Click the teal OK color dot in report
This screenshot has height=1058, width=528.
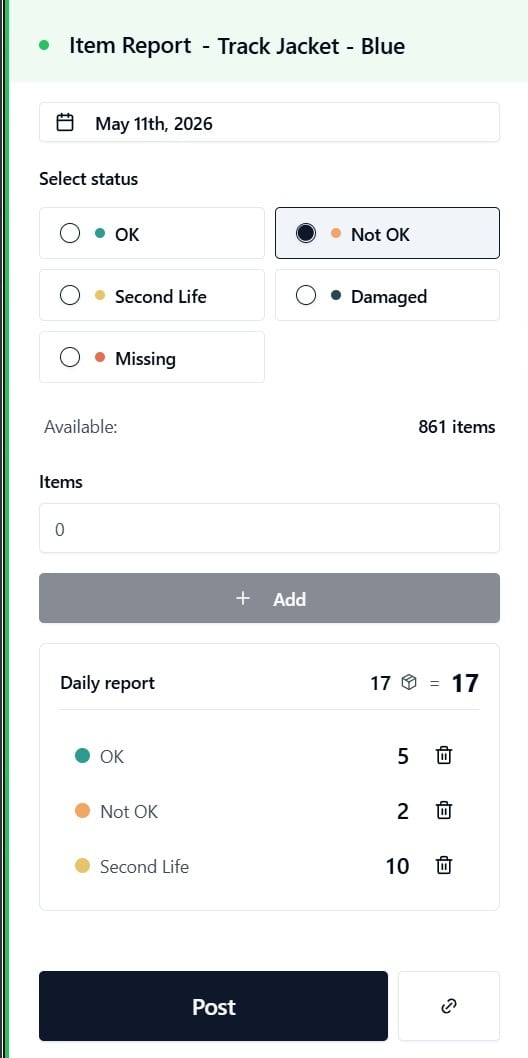[82, 756]
